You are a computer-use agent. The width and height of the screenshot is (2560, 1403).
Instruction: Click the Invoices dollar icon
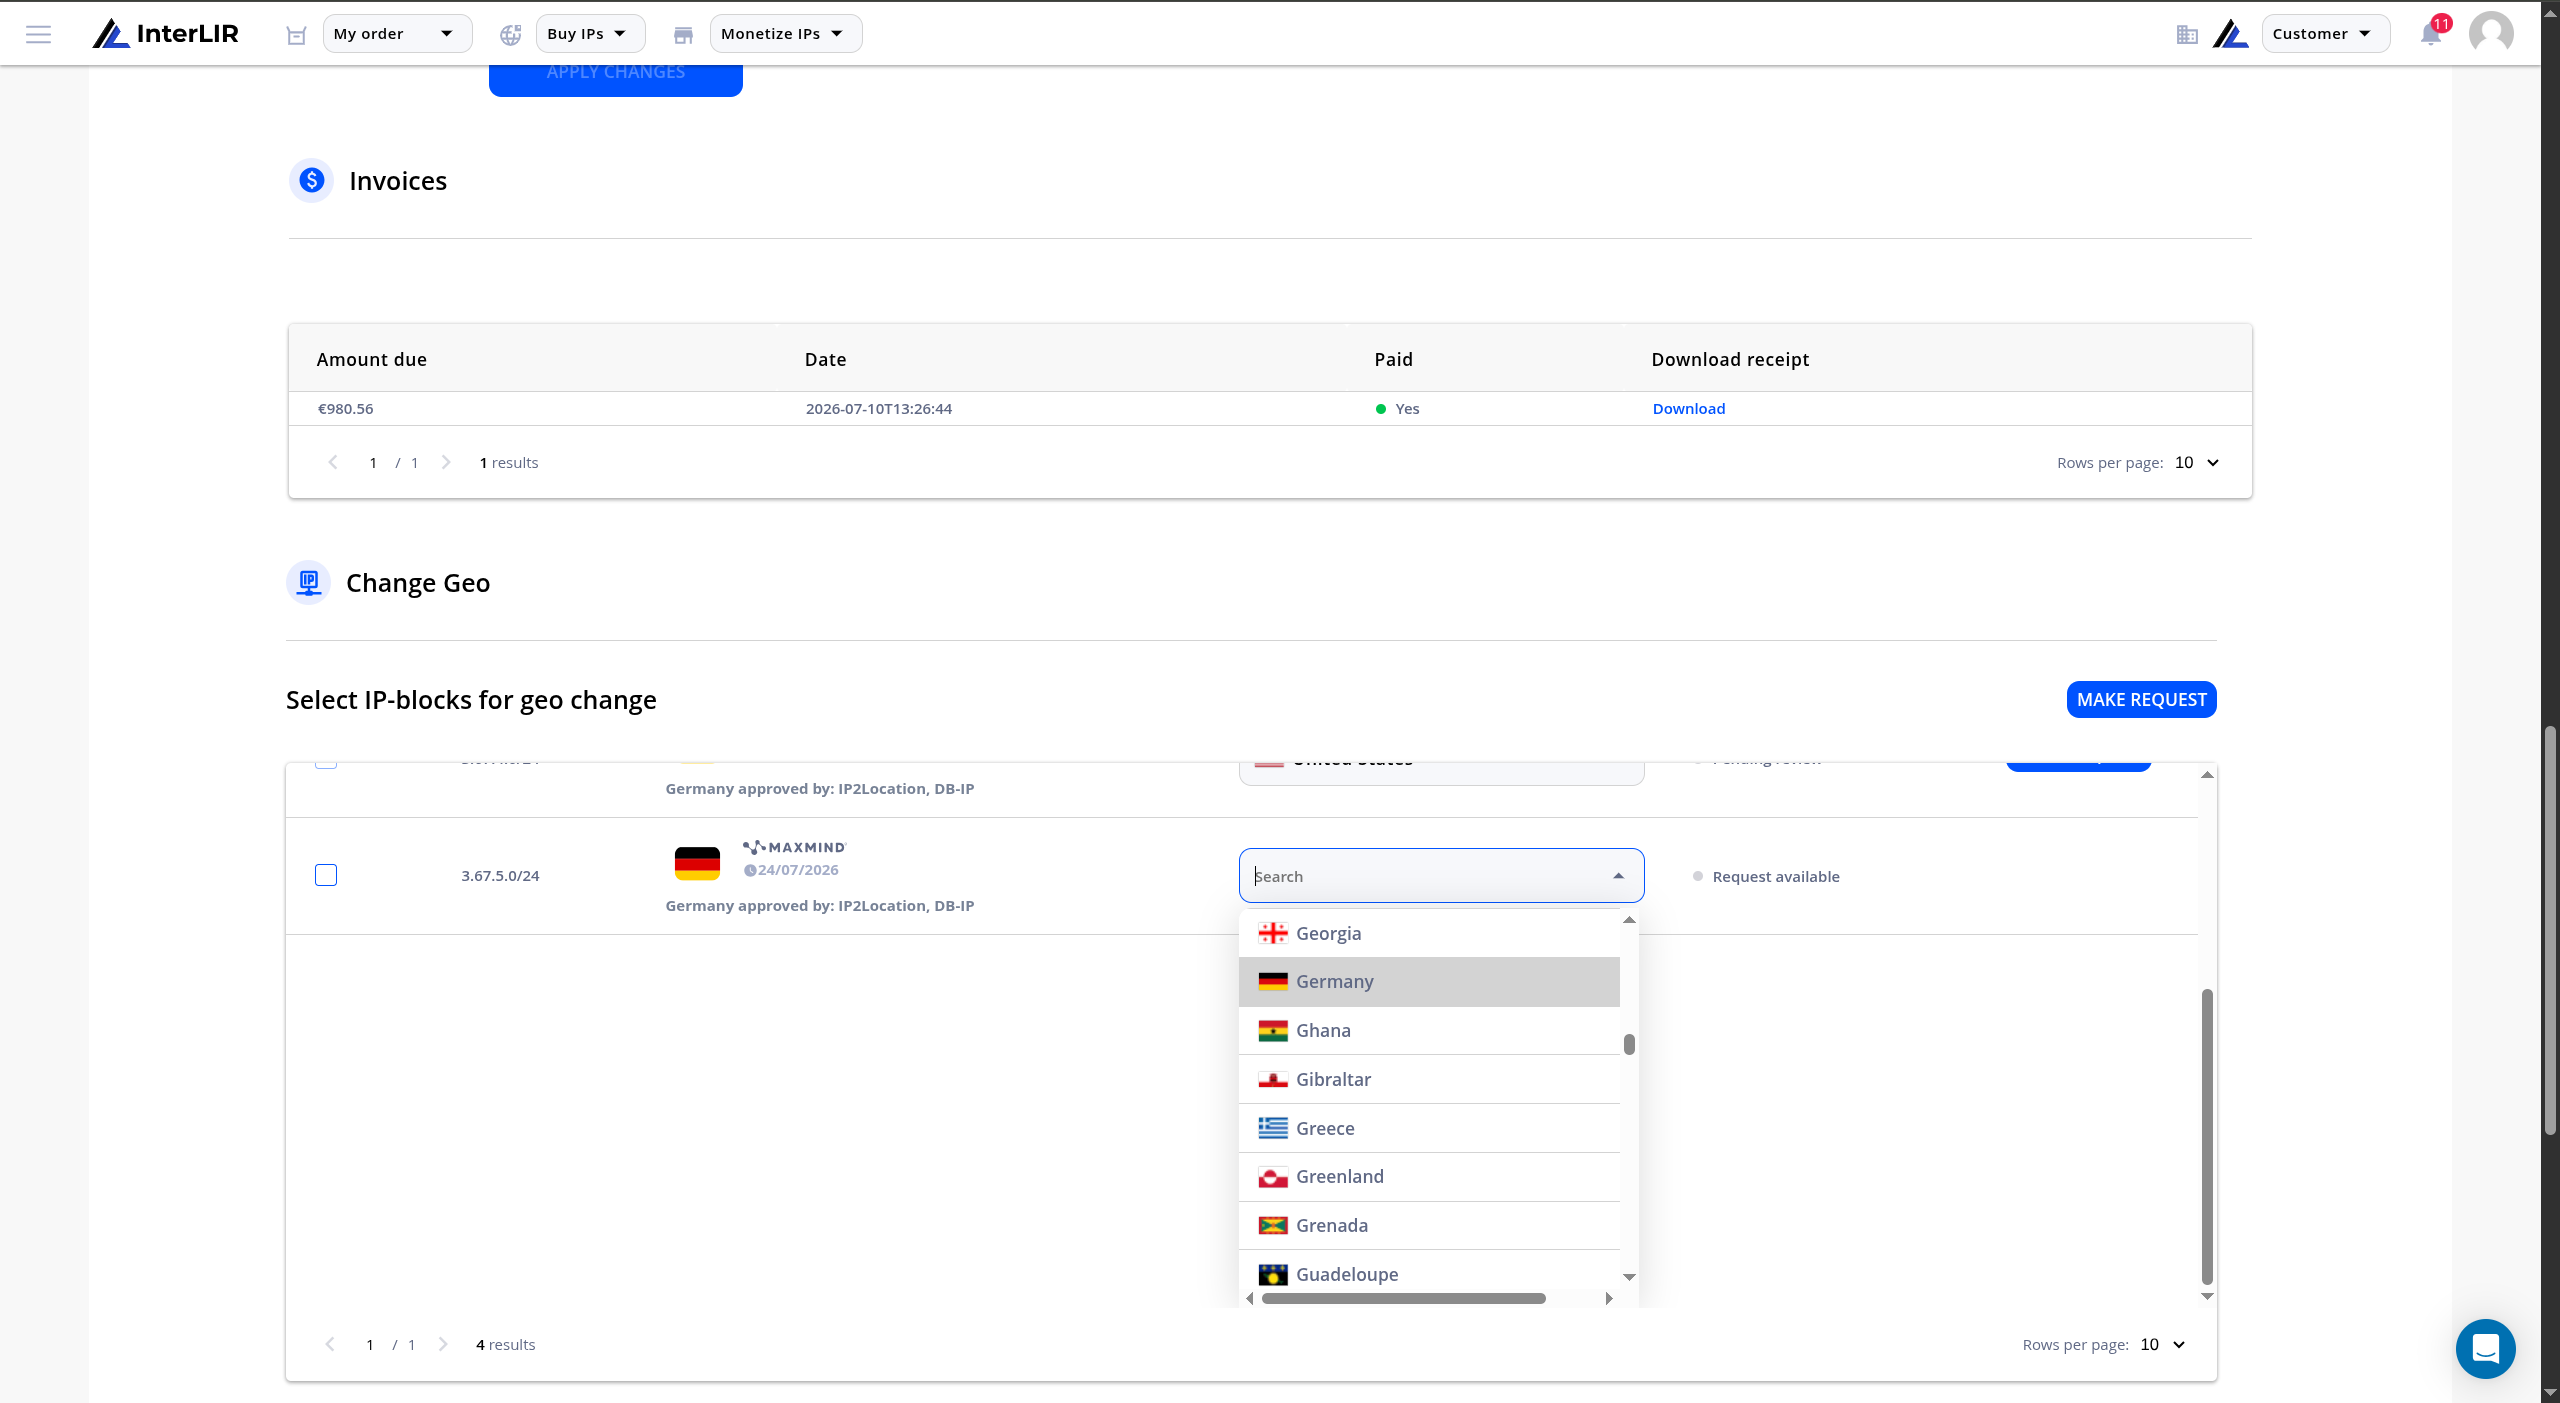(311, 180)
